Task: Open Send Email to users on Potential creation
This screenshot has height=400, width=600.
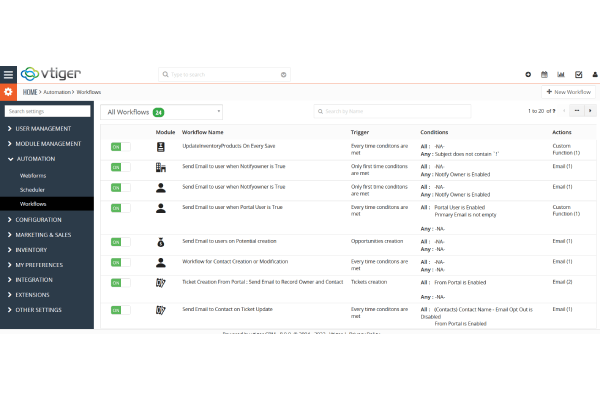Action: (229, 241)
